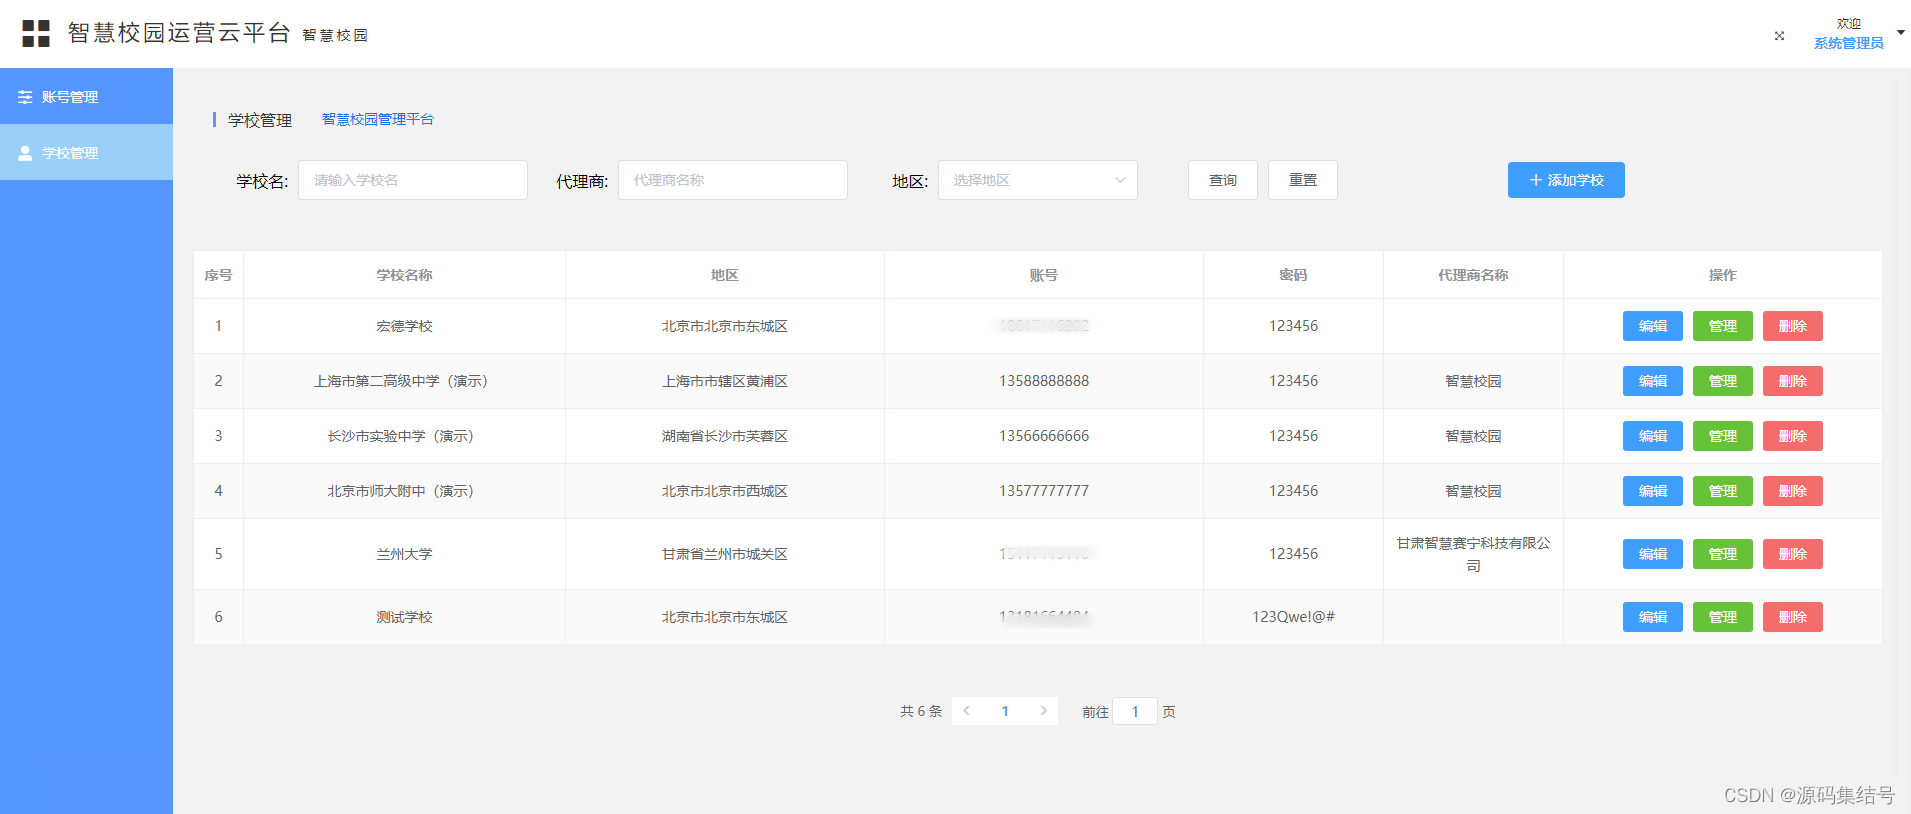Screen dimensions: 1911x814
Task: Edit the 宏德学校 row
Action: pyautogui.click(x=1653, y=326)
